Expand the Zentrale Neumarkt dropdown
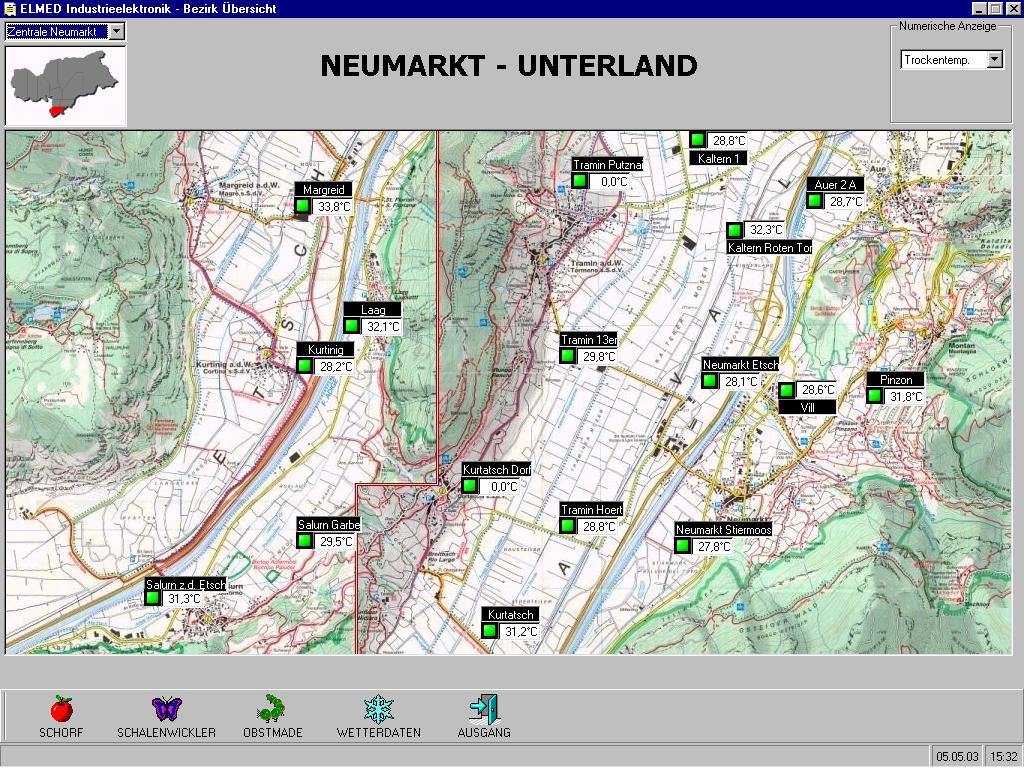1024x768 pixels. tap(117, 32)
